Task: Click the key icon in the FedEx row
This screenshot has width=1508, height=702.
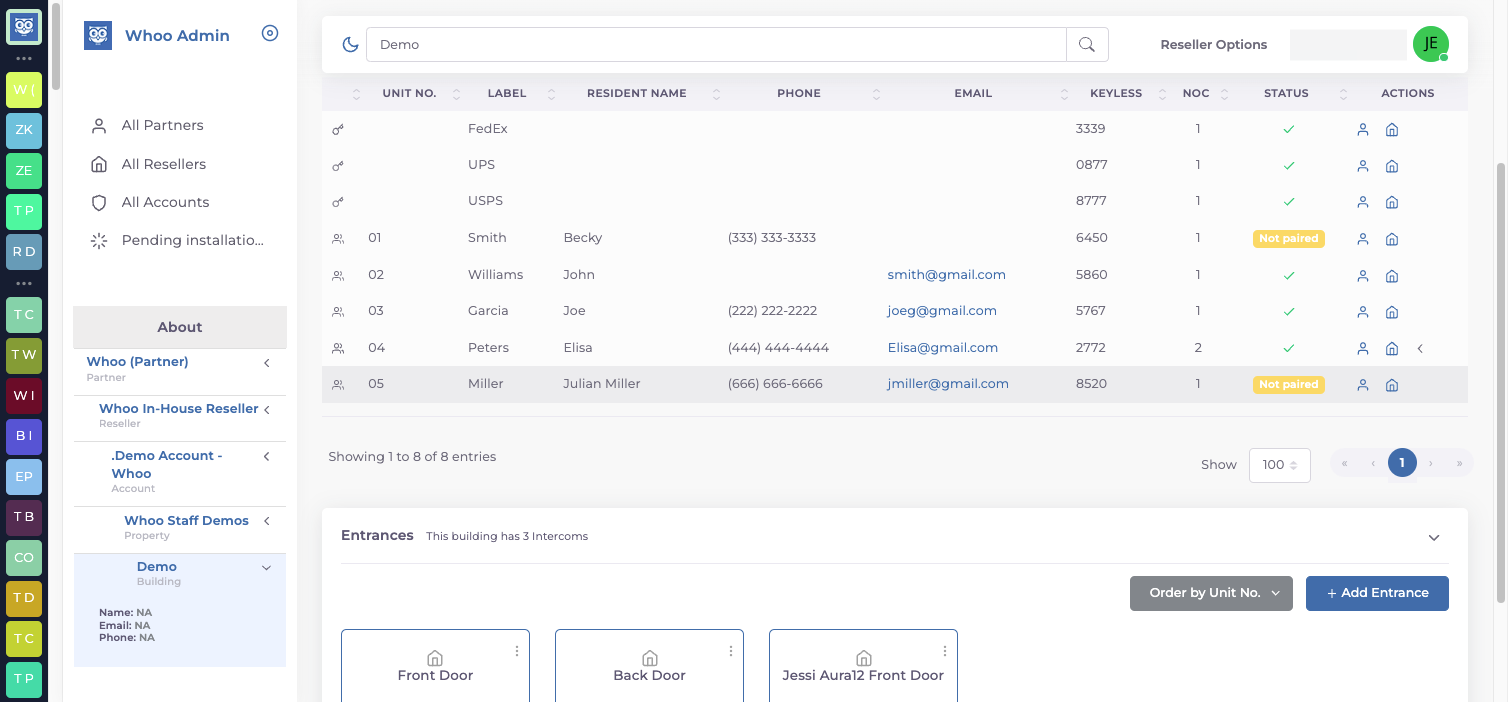Action: click(x=338, y=129)
